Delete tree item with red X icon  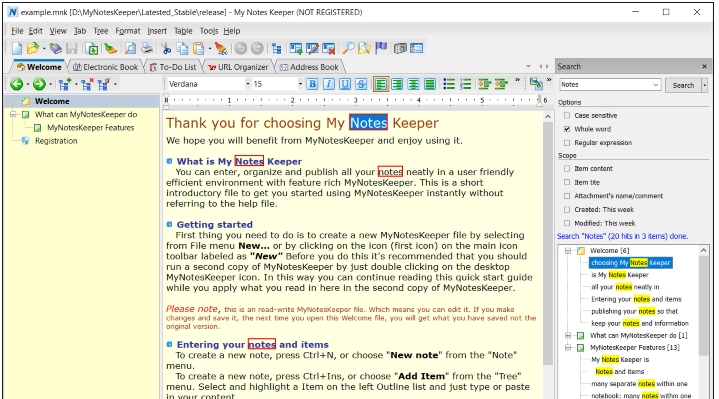click(87, 84)
